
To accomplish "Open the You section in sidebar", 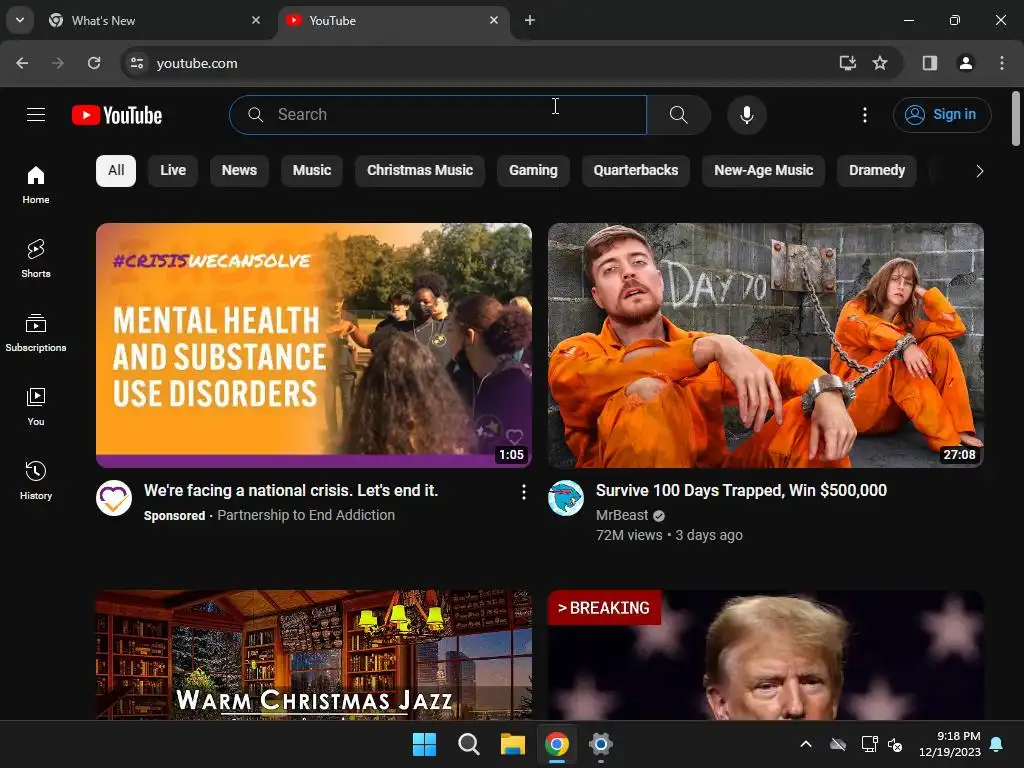I will (36, 406).
